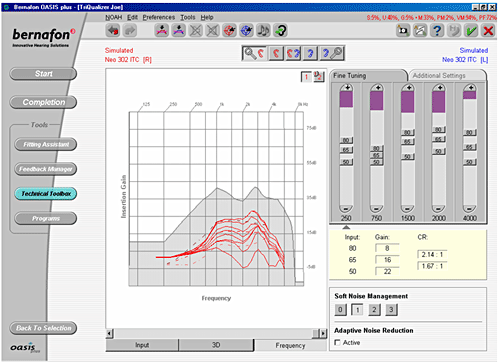Click the music notes toolbar icon
This screenshot has width=500, height=362.
click(x=263, y=31)
